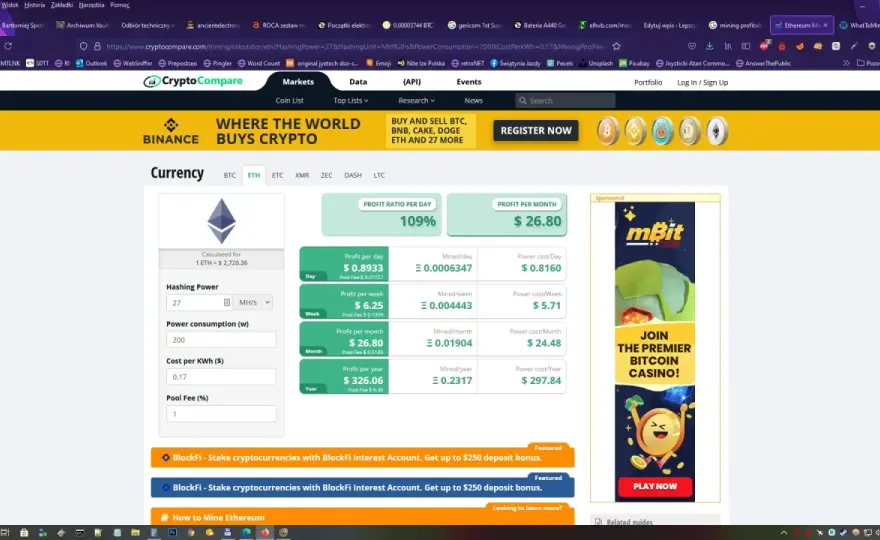Viewport: 880px width, 540px height.
Task: Select the XMR currency tab
Action: [x=302, y=175]
